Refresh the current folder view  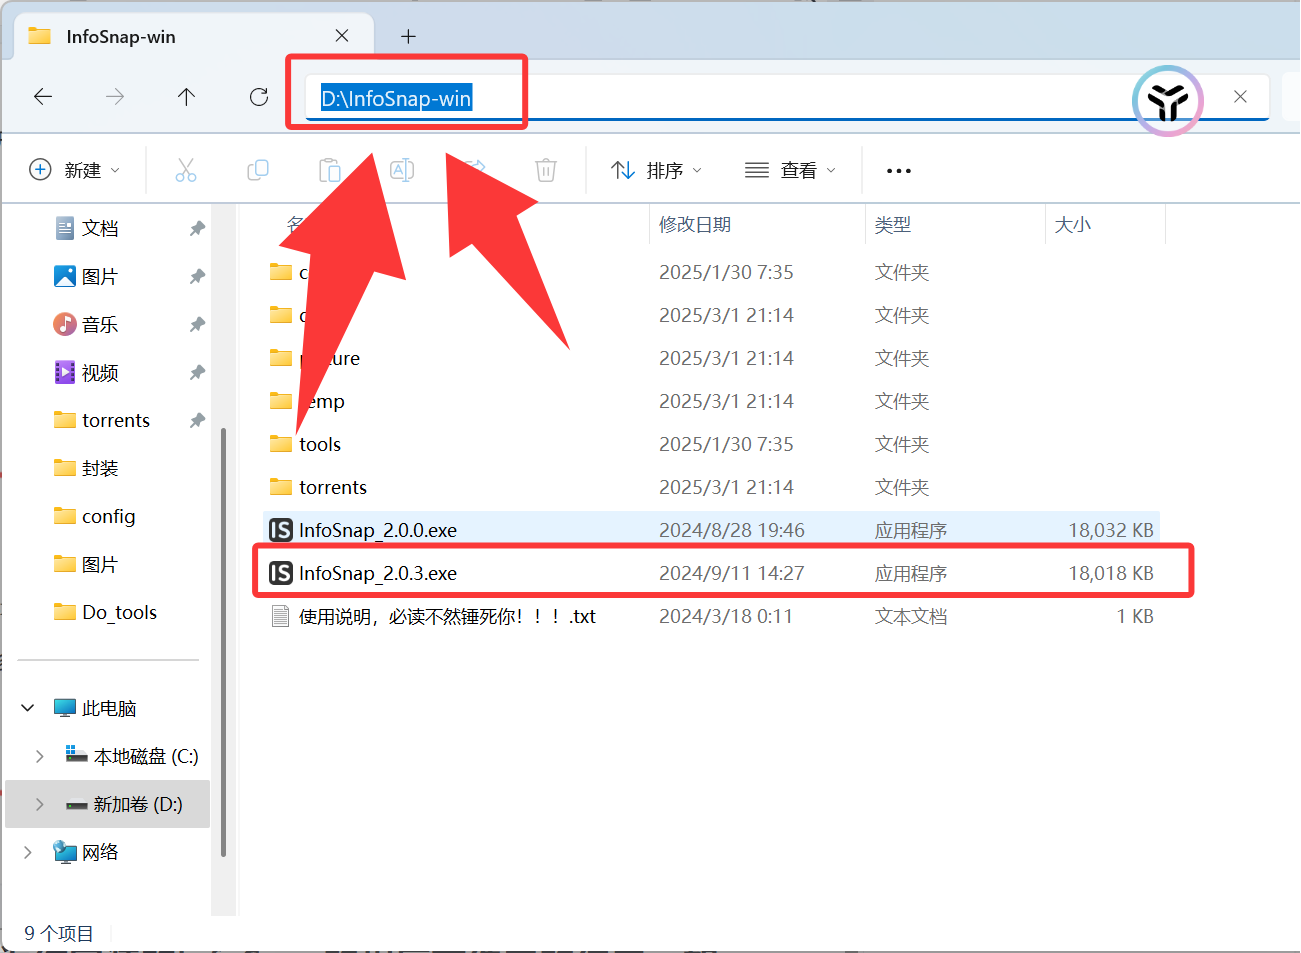259,97
